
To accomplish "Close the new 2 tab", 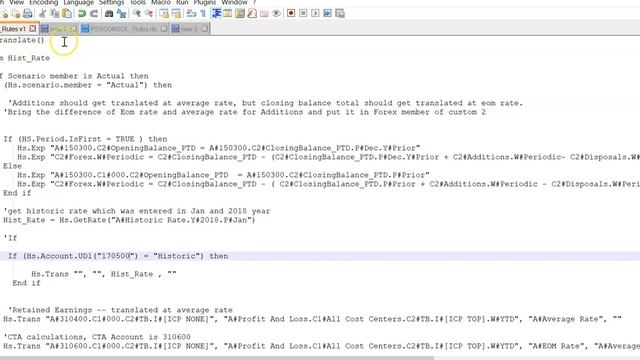I will pos(204,29).
